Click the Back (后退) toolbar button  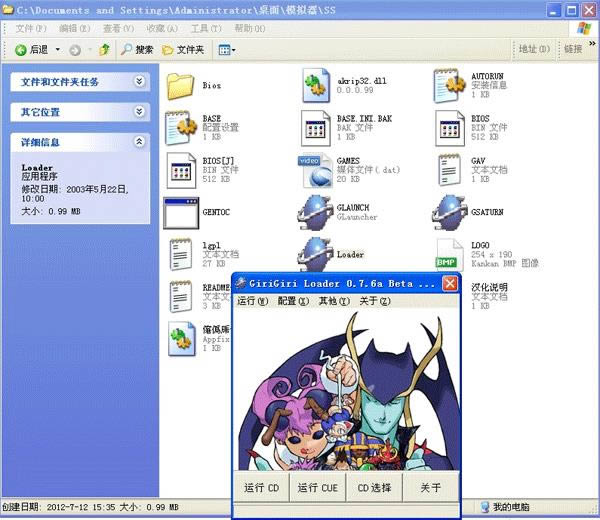32,50
